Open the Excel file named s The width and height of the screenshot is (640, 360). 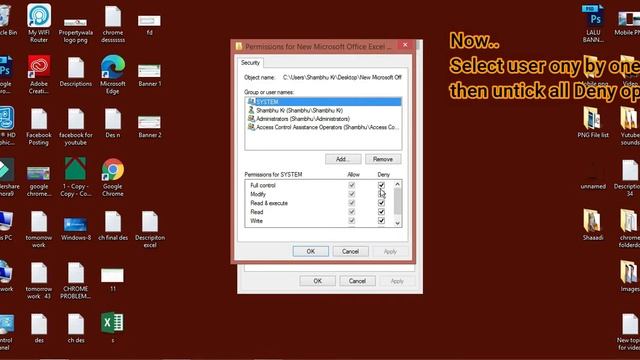[x=113, y=327]
